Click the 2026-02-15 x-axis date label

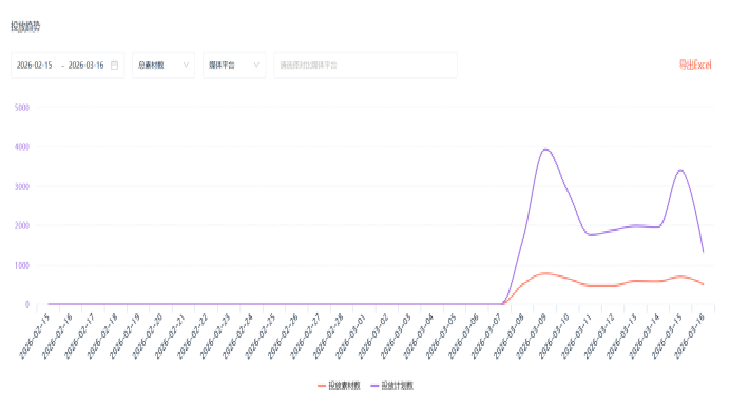click(34, 328)
